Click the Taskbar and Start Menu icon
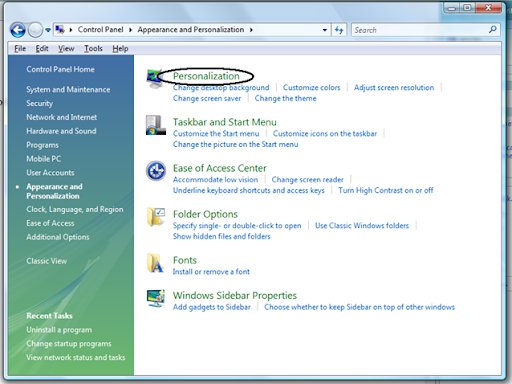 [x=156, y=125]
